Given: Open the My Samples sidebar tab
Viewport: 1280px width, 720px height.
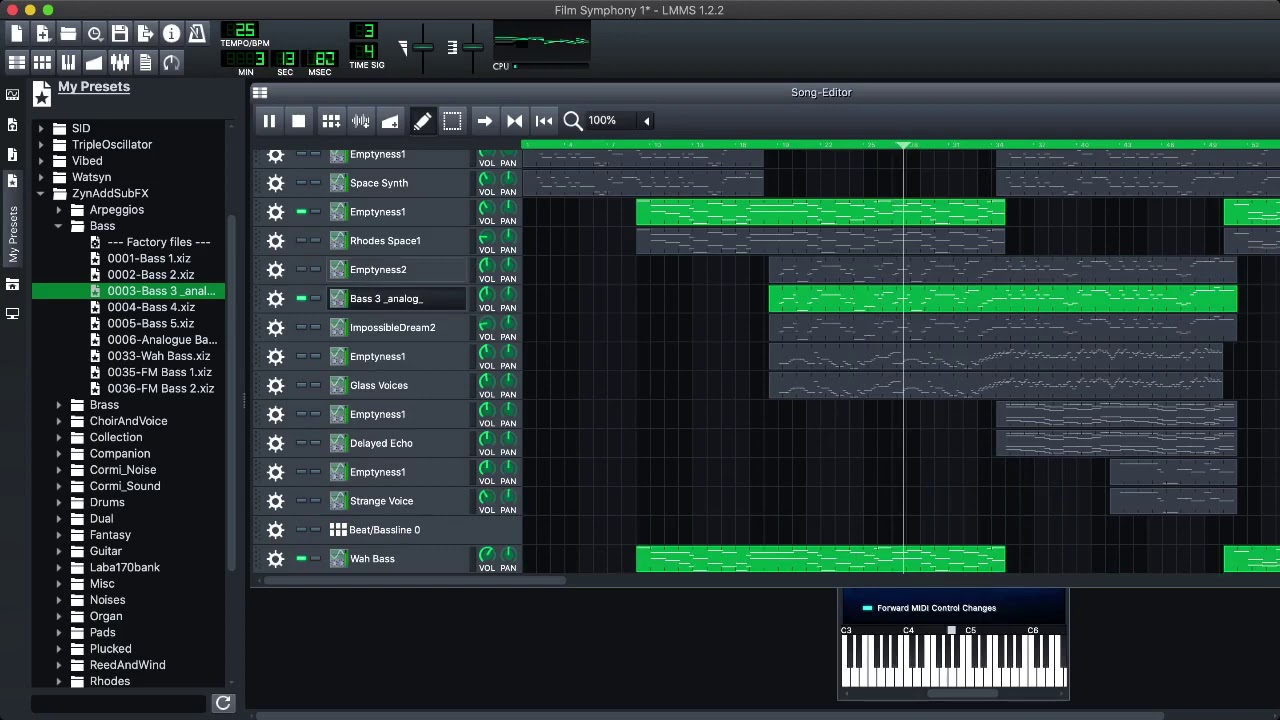Looking at the screenshot, I should pos(12,154).
